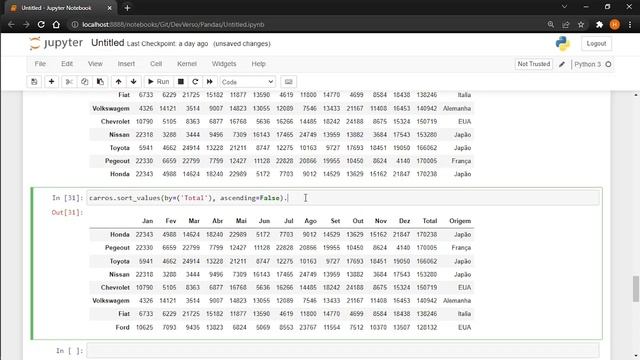640x360 pixels.
Task: Rename notebook by clicking the Untitled title
Action: pos(107,43)
